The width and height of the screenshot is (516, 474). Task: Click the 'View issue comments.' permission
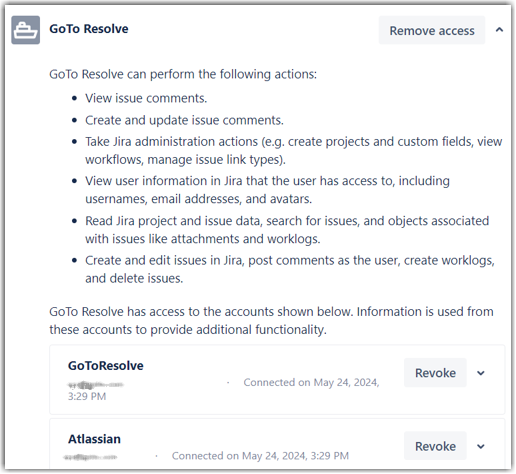click(146, 98)
